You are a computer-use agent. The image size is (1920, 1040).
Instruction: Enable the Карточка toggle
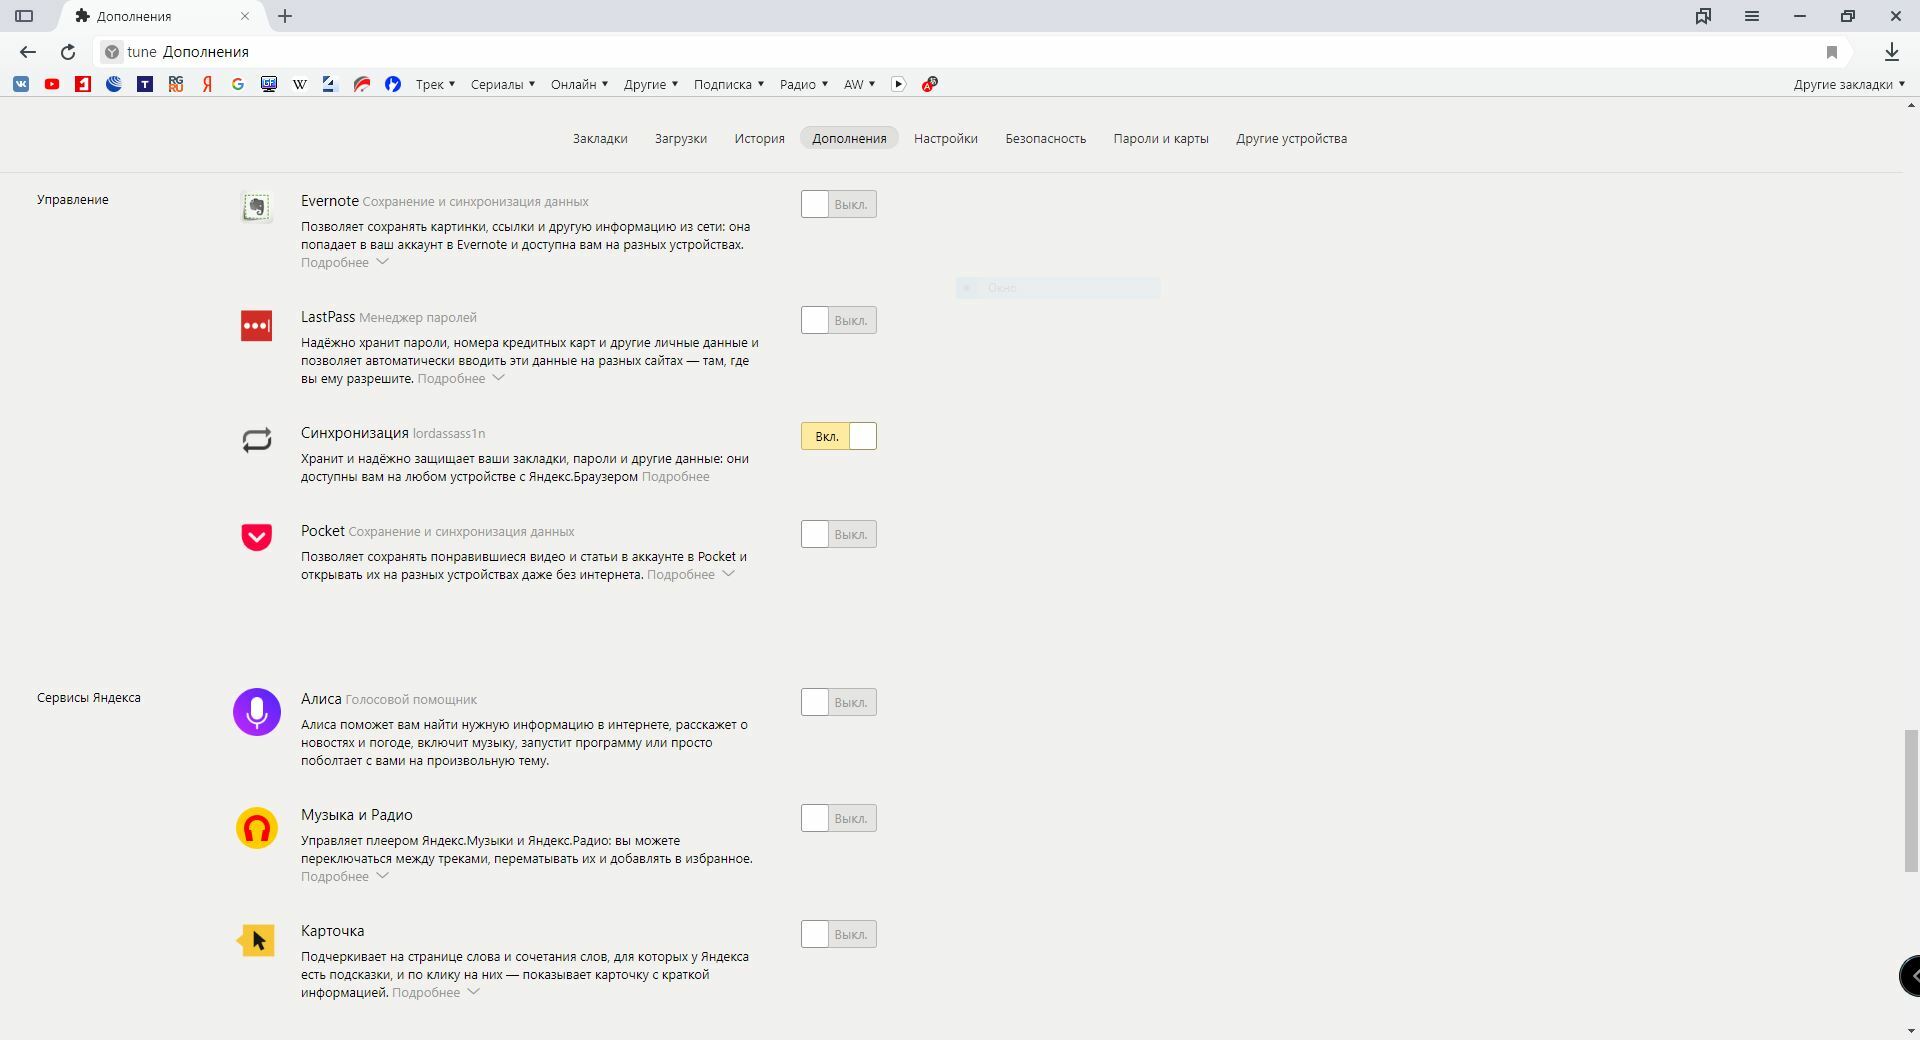[x=839, y=934]
